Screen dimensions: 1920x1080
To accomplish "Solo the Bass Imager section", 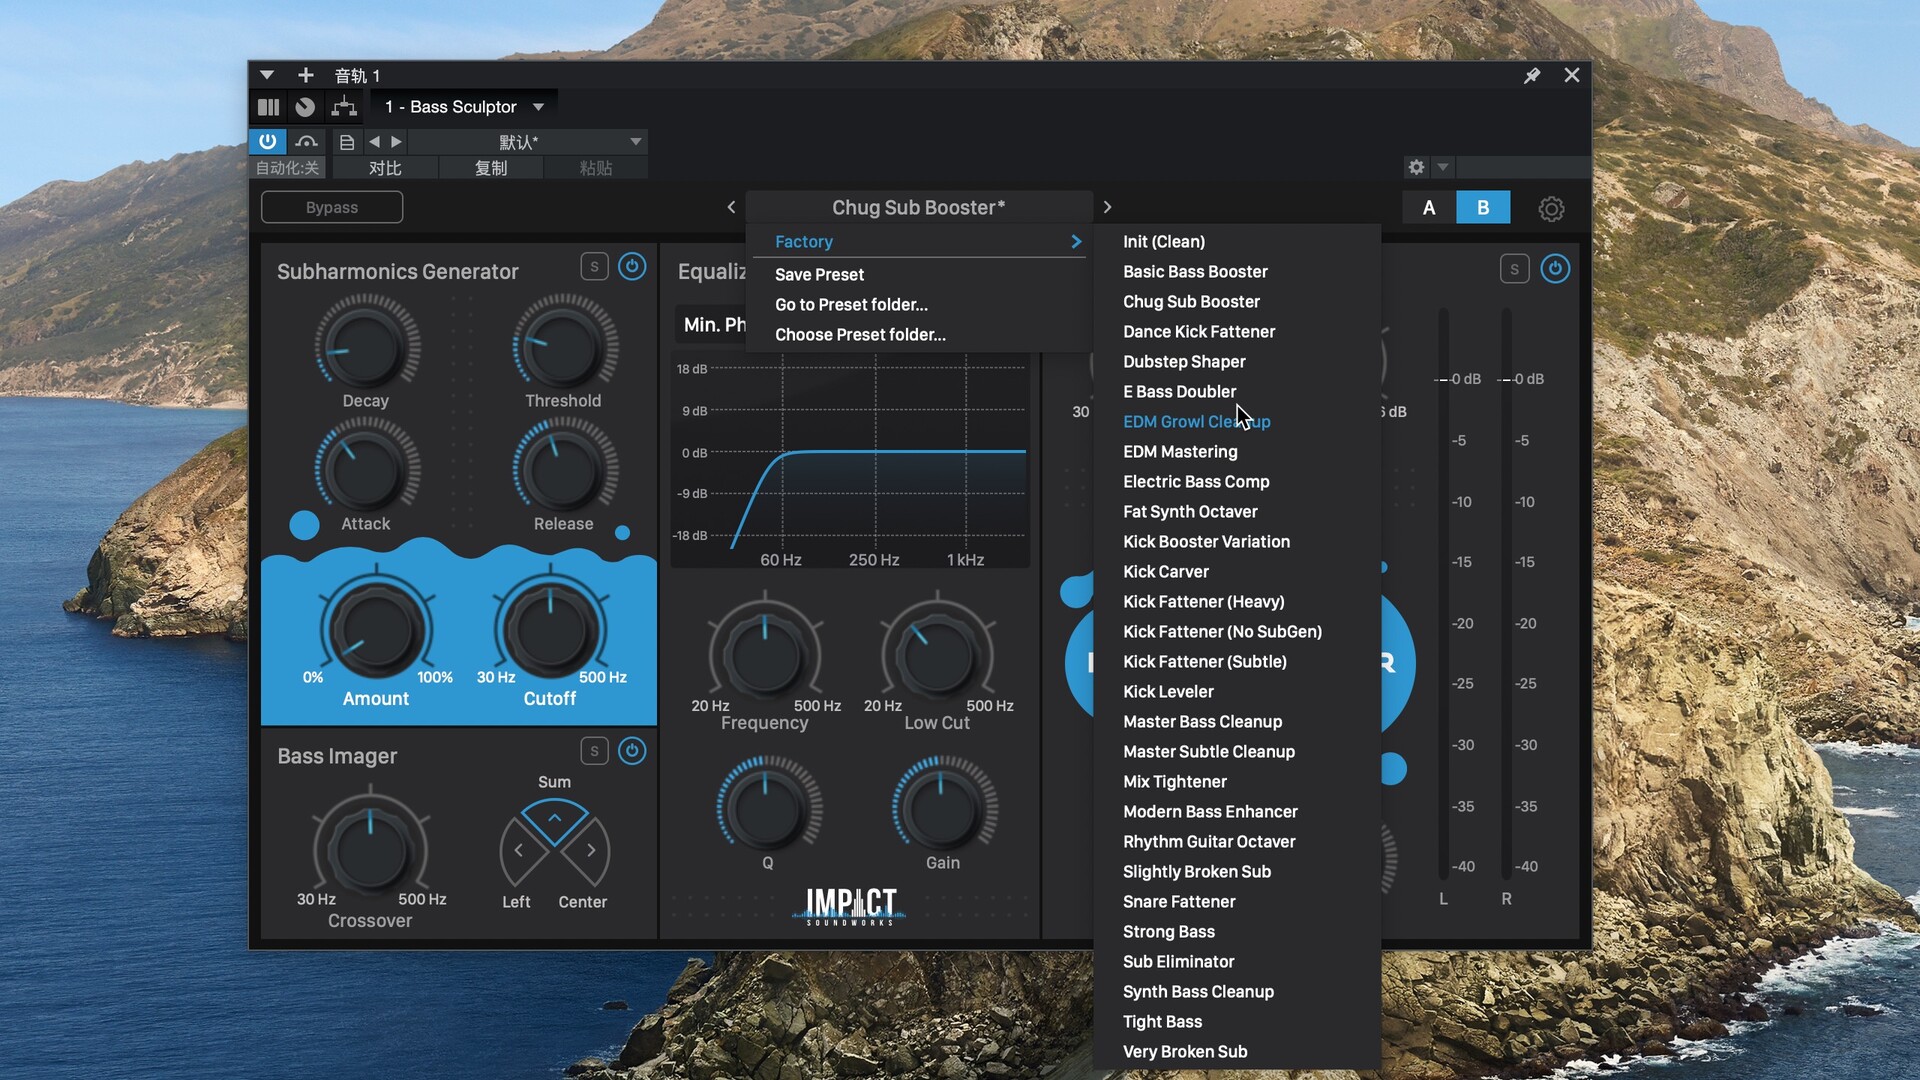I will pyautogui.click(x=594, y=751).
